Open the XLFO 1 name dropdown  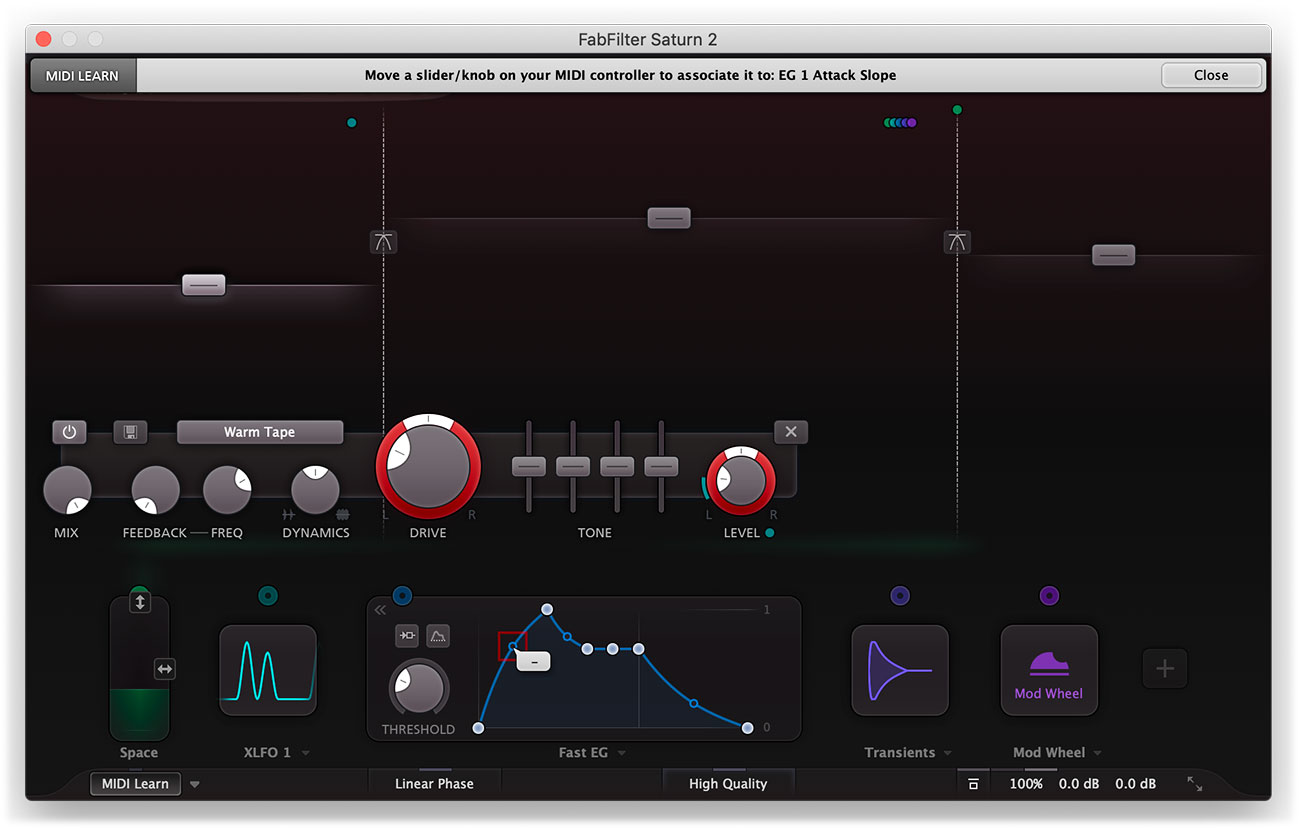[x=305, y=753]
